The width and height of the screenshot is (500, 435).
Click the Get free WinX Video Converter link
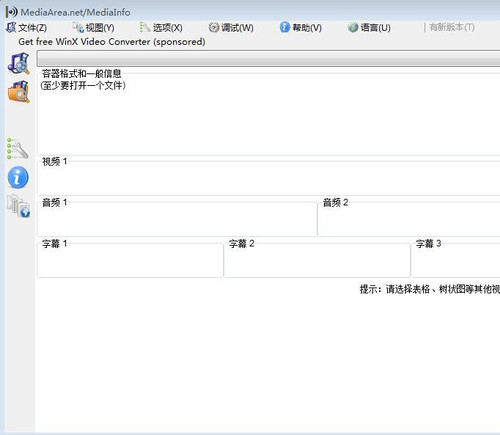[x=112, y=42]
